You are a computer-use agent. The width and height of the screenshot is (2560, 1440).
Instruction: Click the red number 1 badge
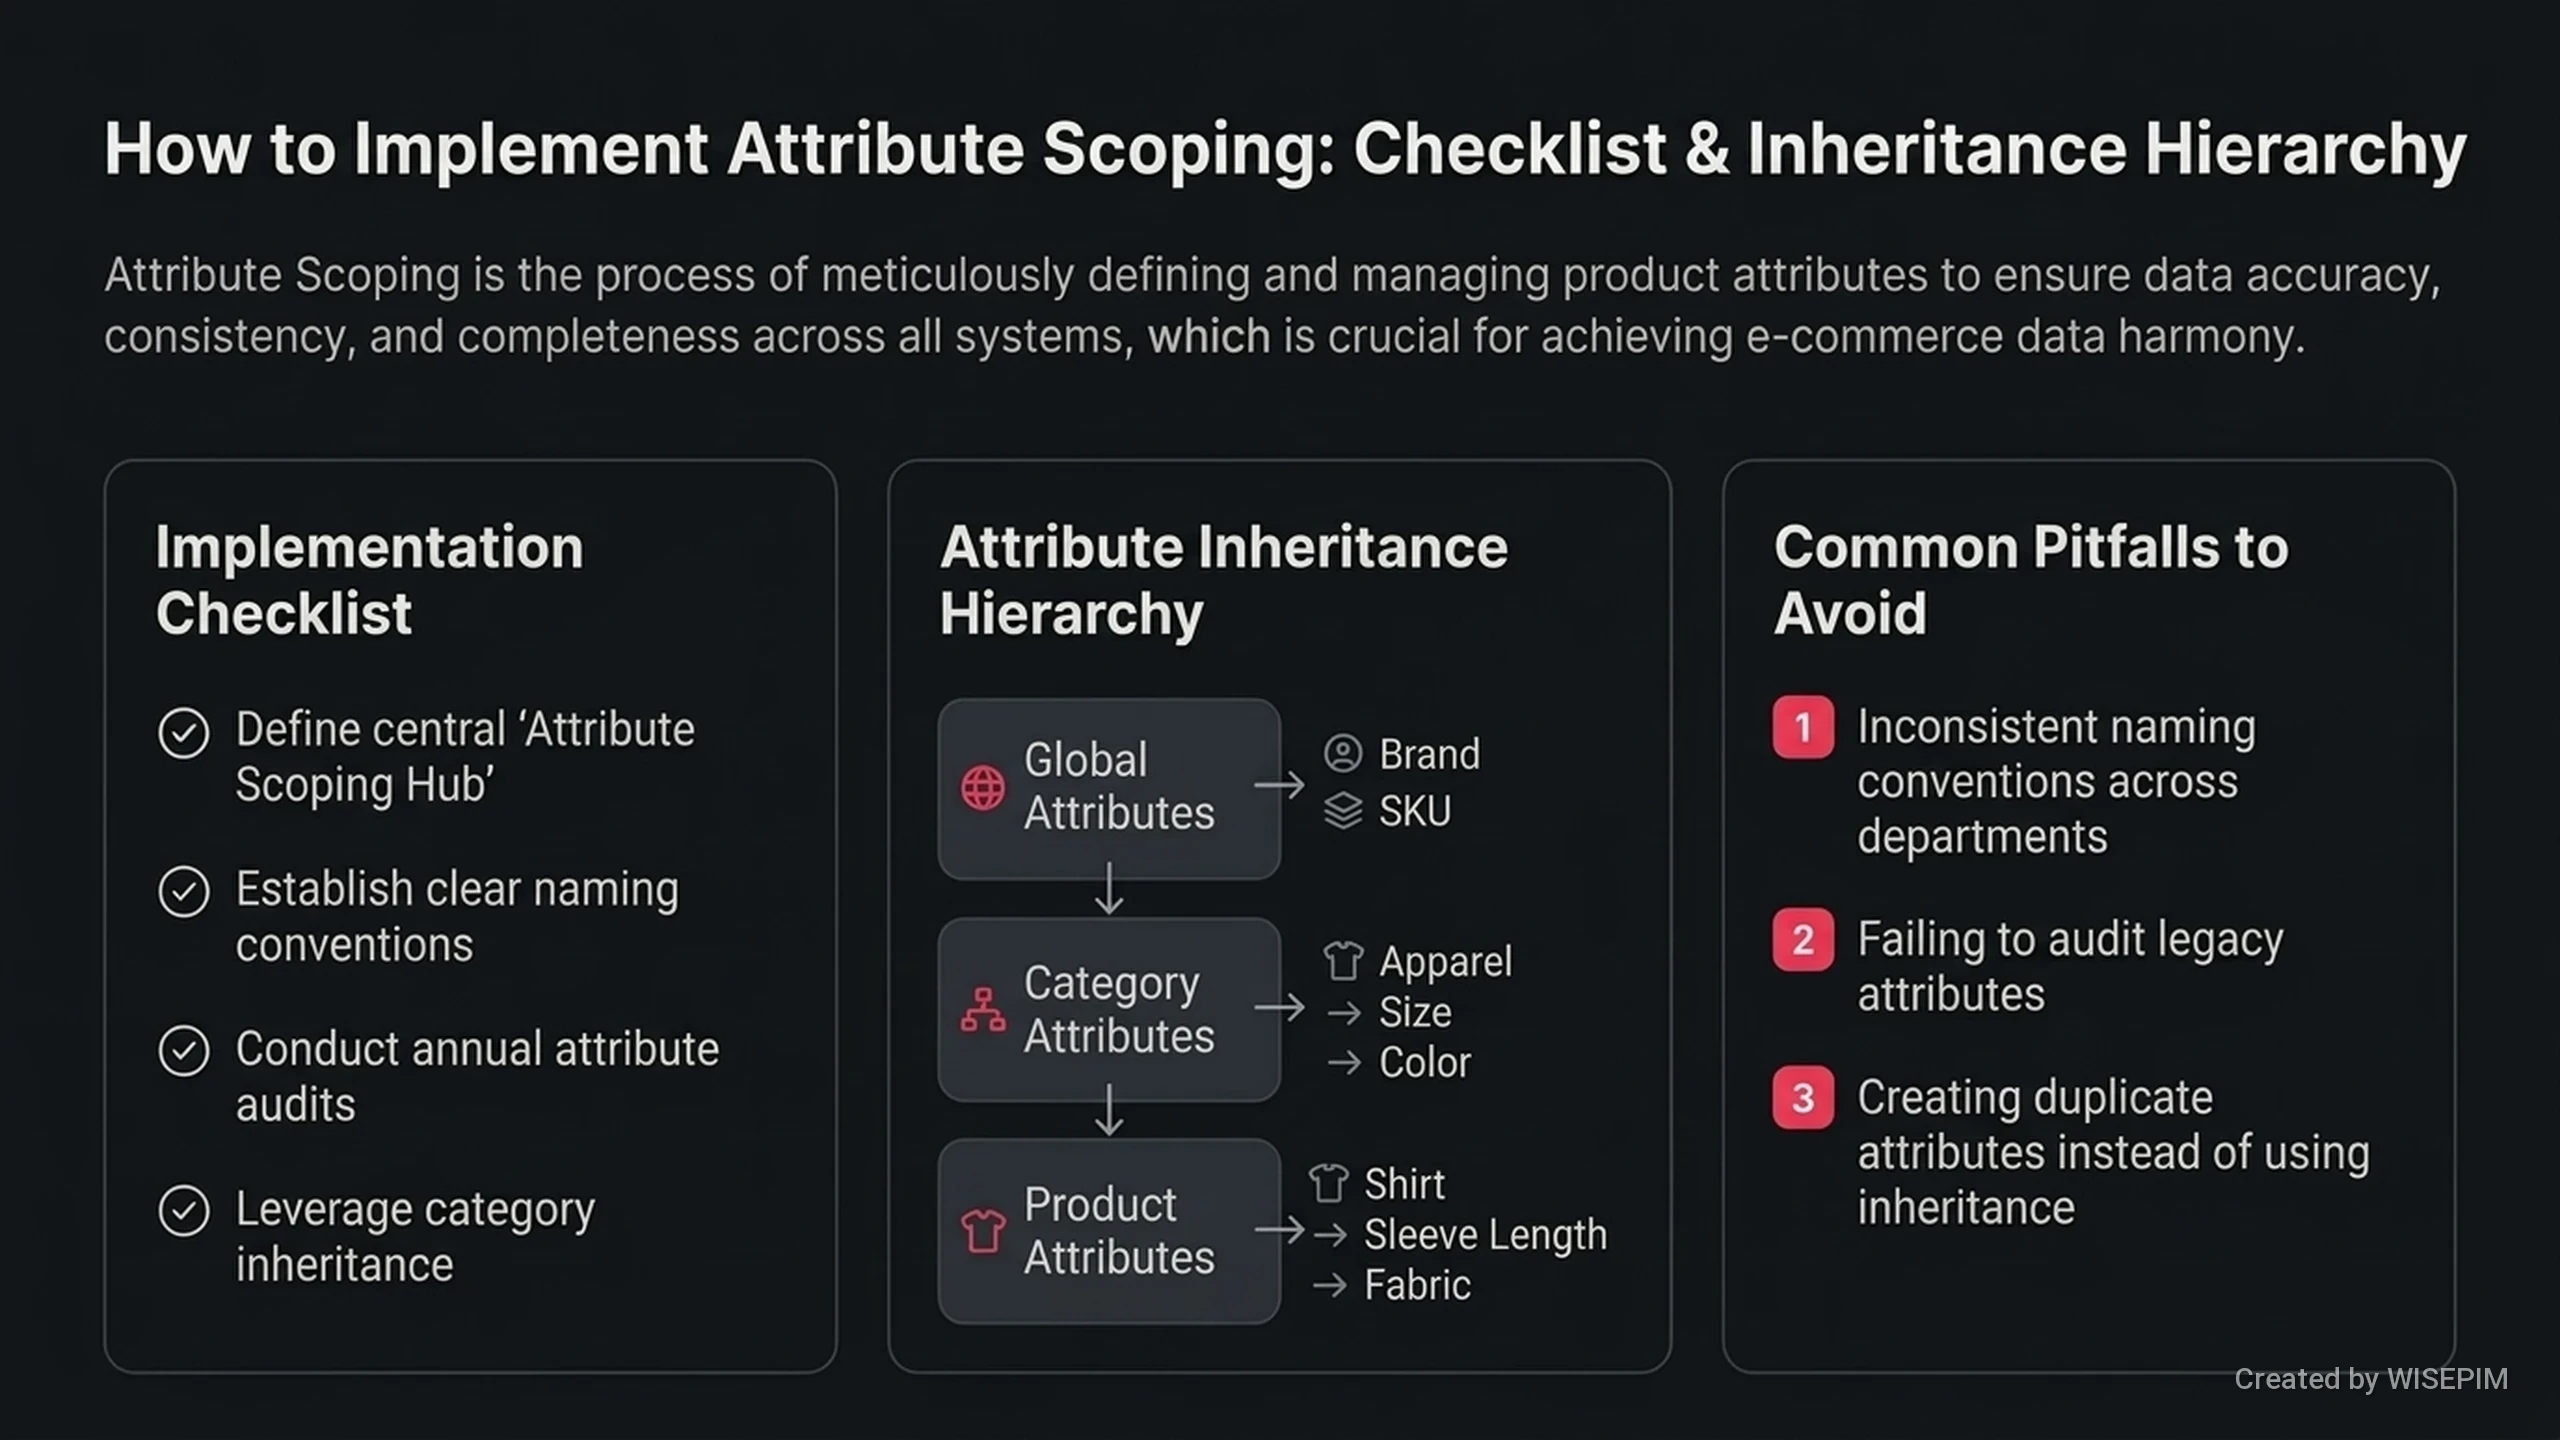[1803, 727]
